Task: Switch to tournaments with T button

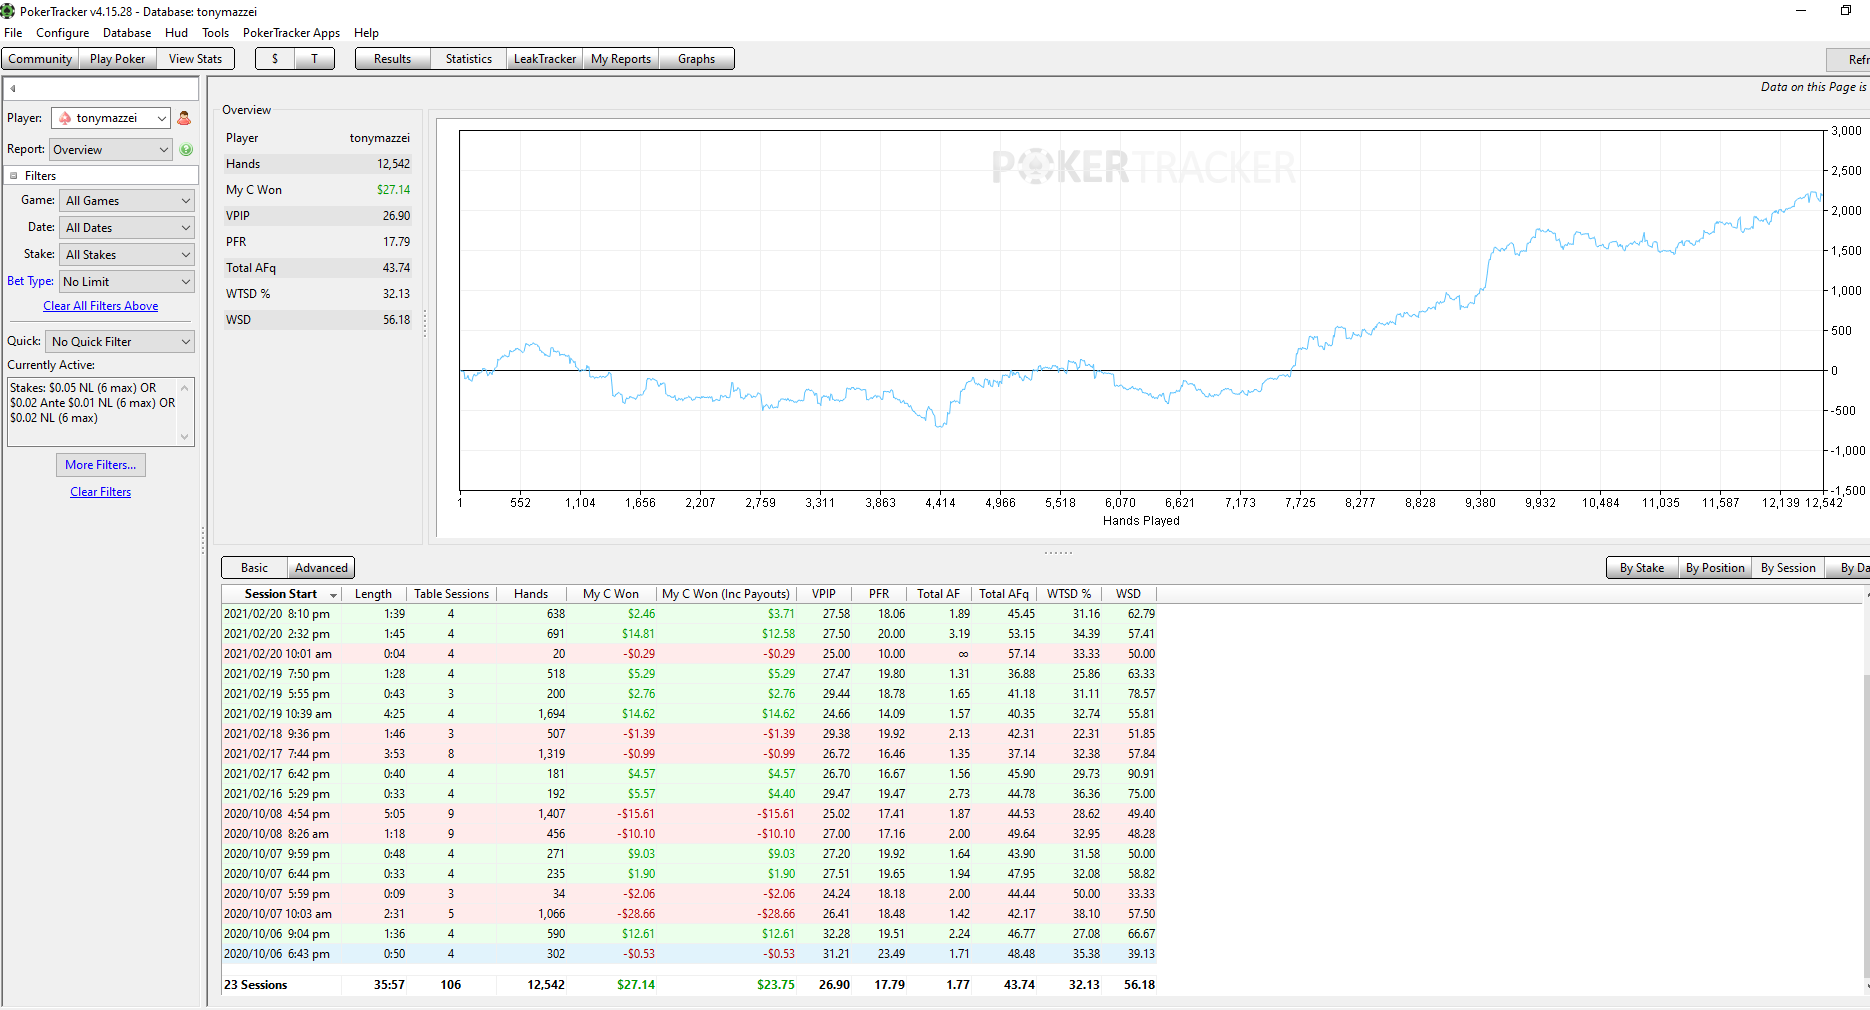Action: pyautogui.click(x=314, y=59)
